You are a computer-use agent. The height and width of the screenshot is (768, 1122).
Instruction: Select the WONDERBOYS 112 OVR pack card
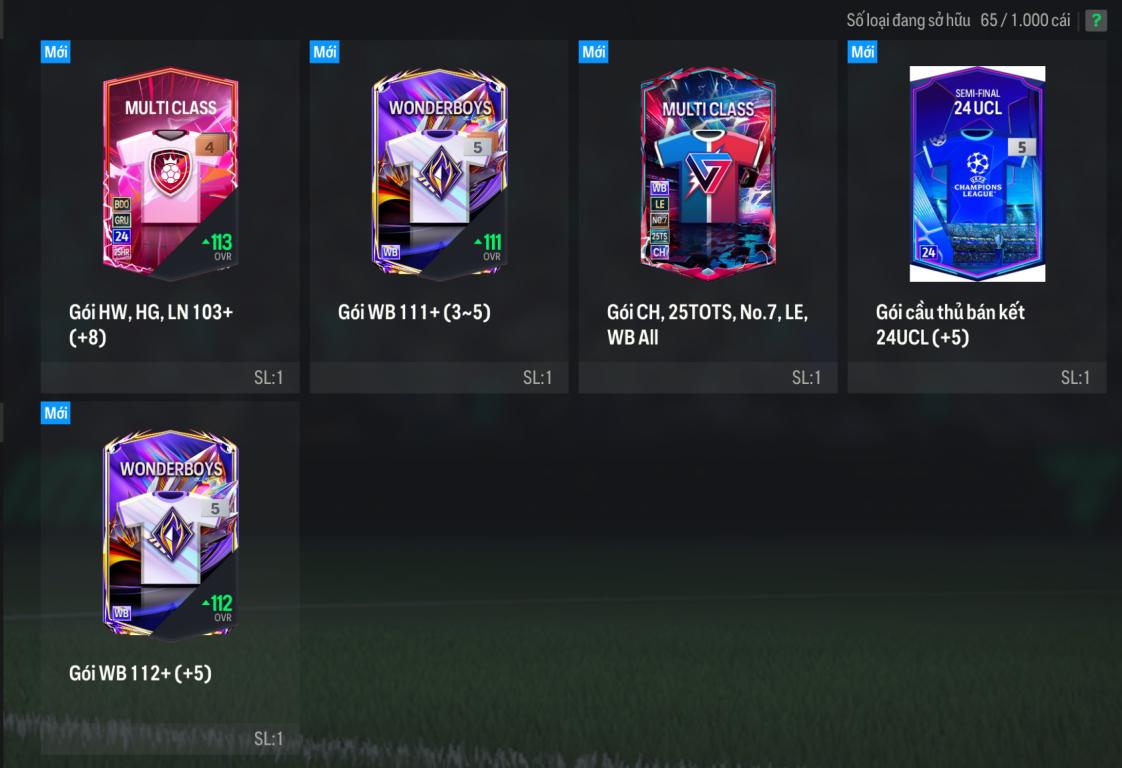[x=170, y=534]
